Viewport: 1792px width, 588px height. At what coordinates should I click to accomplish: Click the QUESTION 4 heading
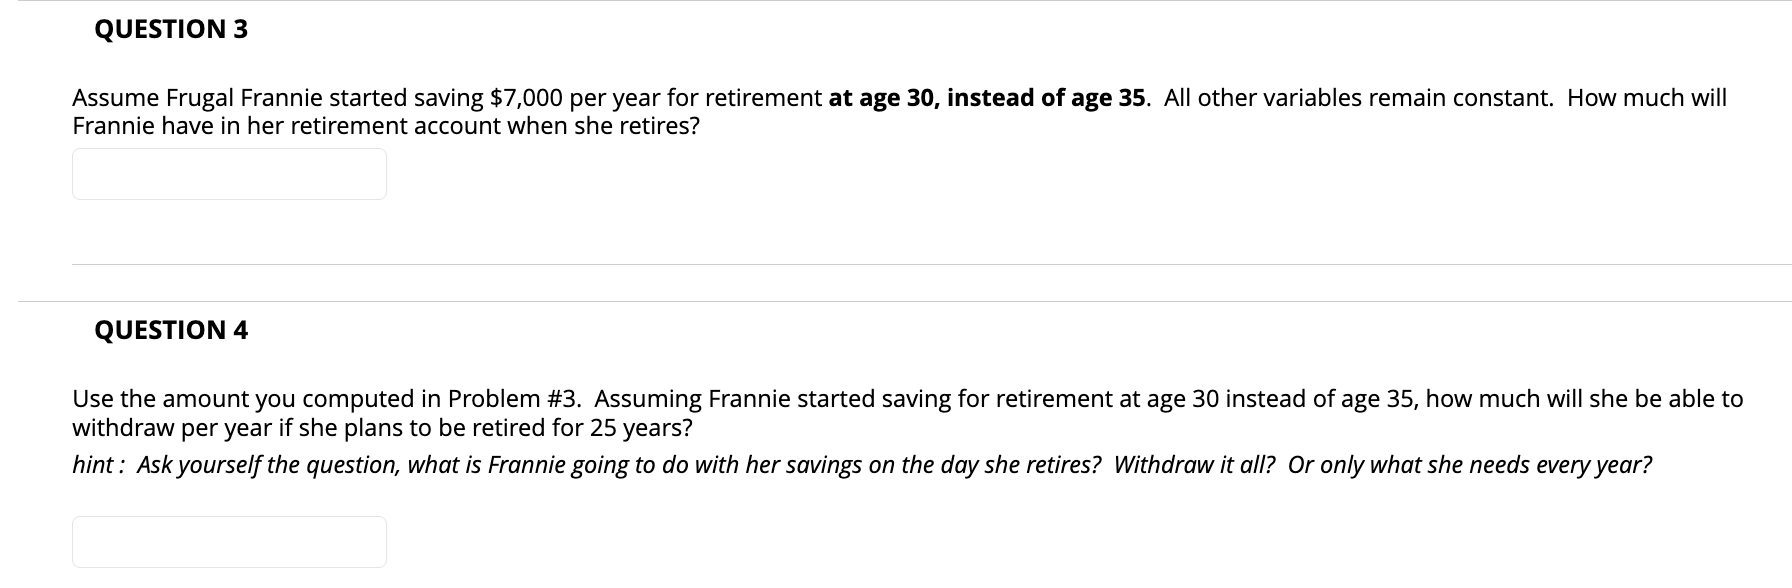(x=171, y=330)
